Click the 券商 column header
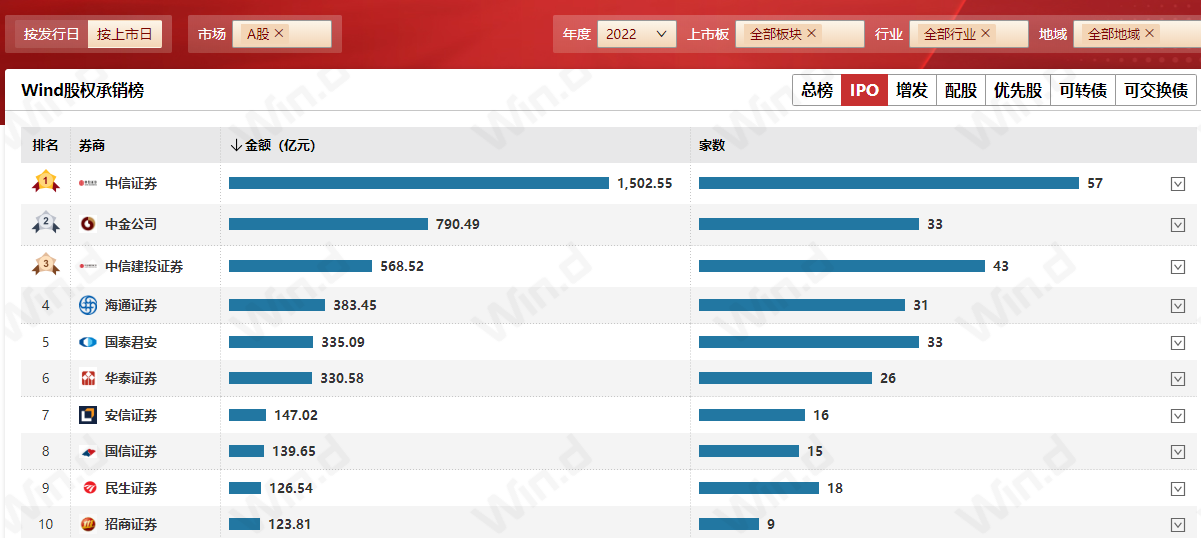 92,145
